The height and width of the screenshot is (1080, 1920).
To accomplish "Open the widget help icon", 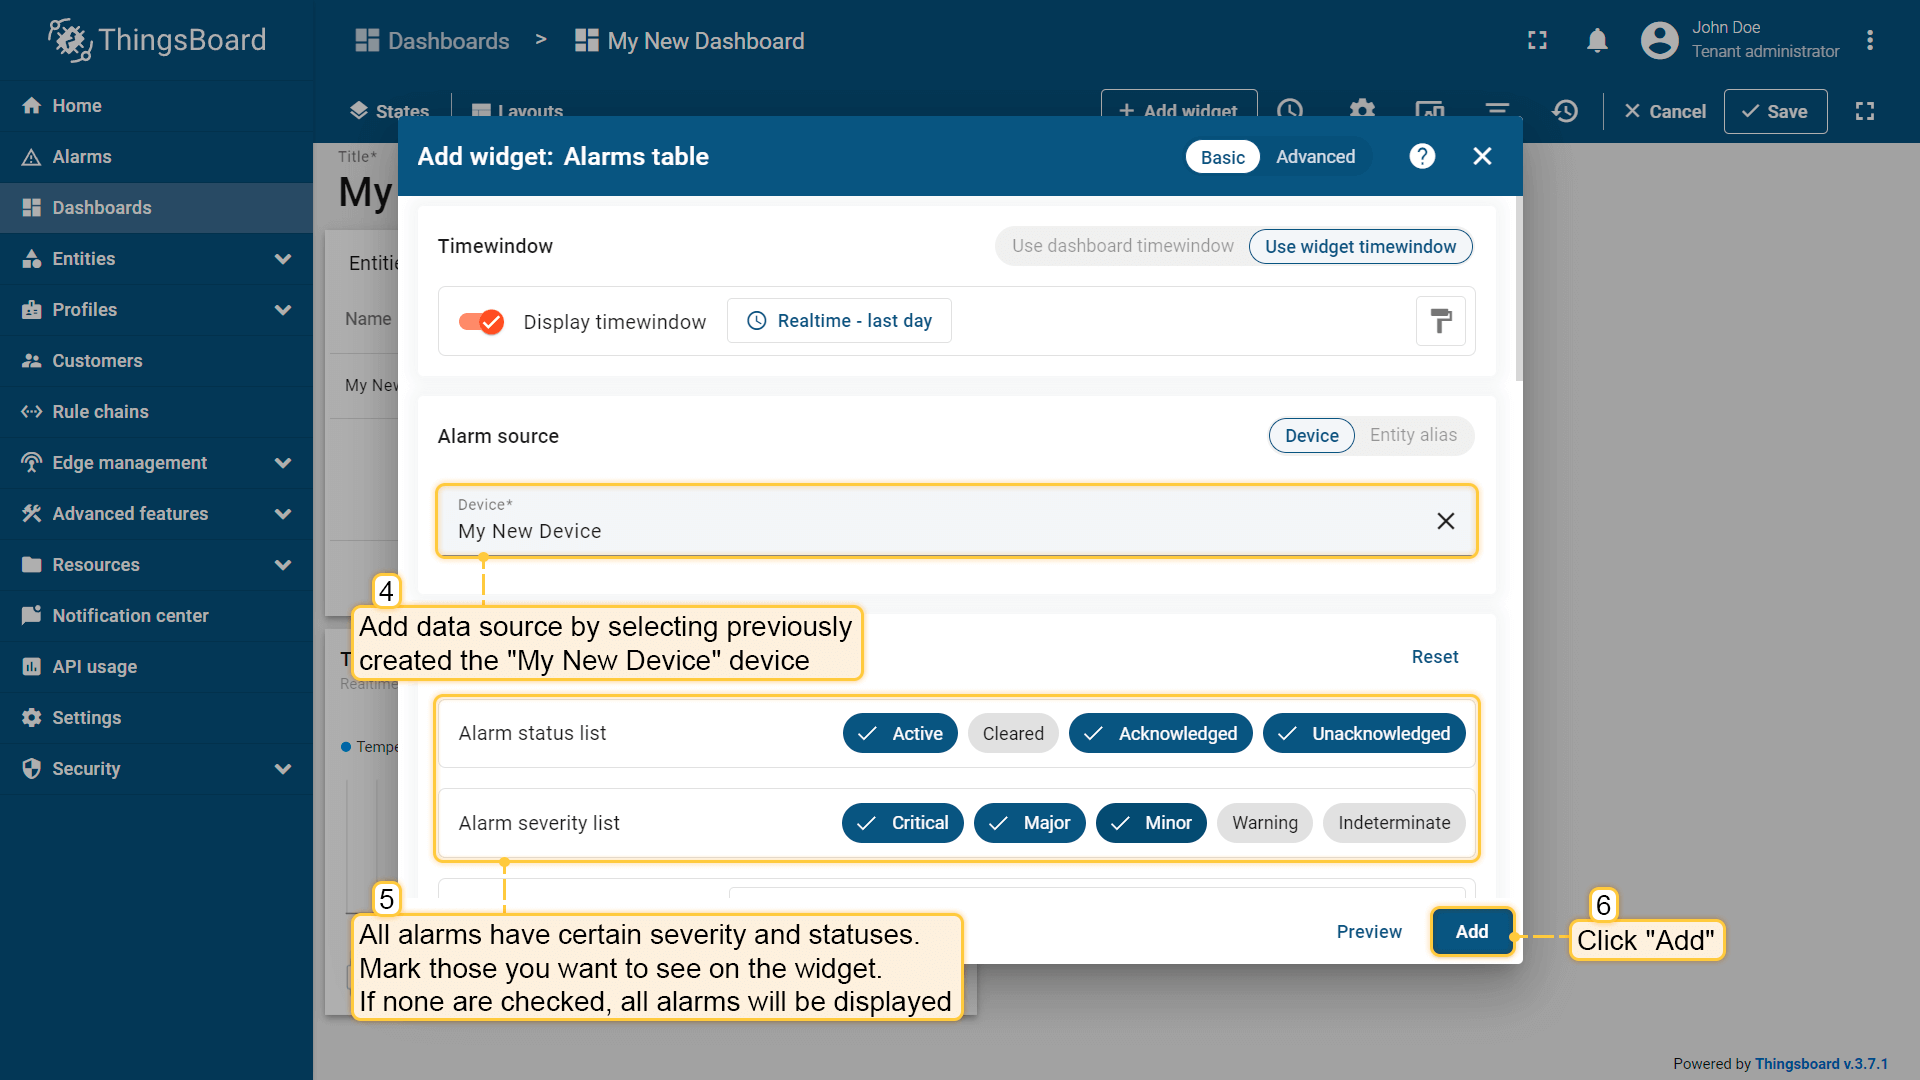I will point(1422,156).
